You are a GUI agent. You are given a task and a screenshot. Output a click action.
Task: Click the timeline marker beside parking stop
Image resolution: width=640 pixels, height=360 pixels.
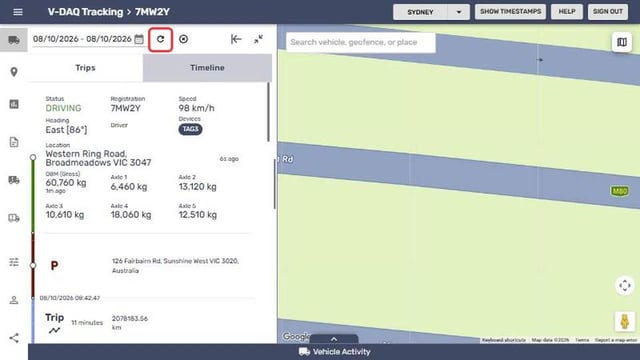coord(33,265)
